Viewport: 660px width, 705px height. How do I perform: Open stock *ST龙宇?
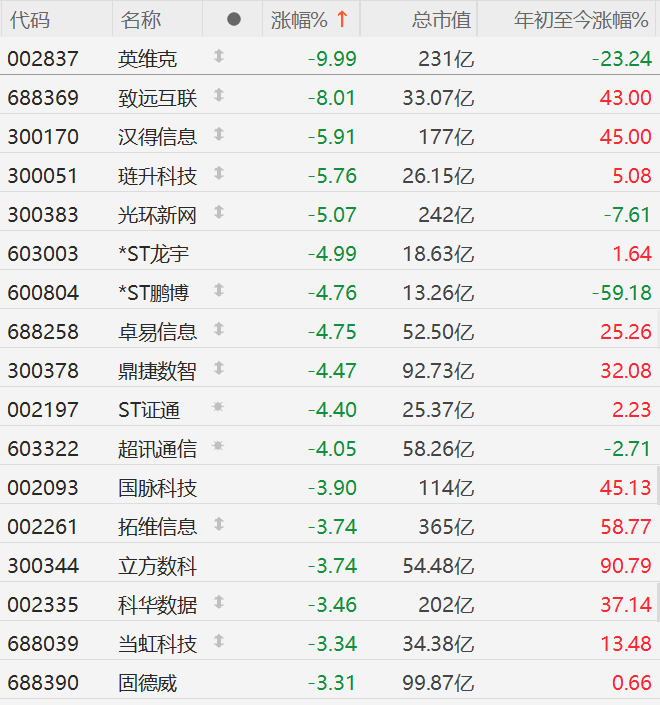tap(154, 254)
